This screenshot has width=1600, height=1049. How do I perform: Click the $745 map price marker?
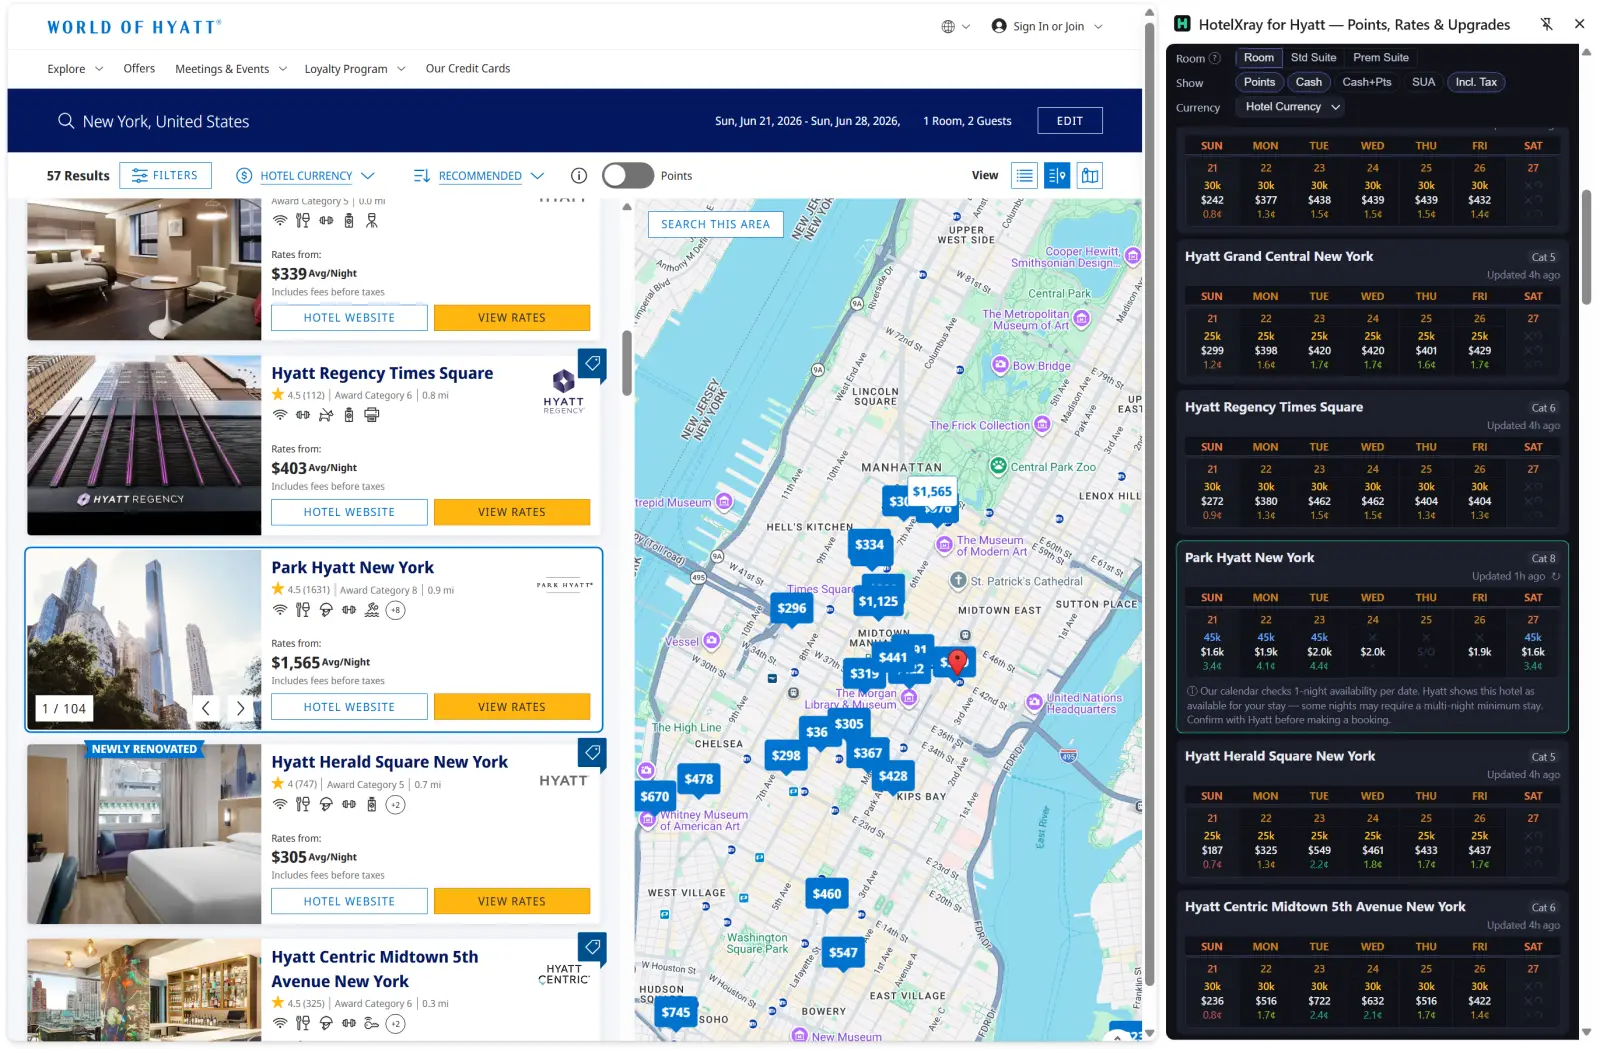pyautogui.click(x=676, y=1012)
